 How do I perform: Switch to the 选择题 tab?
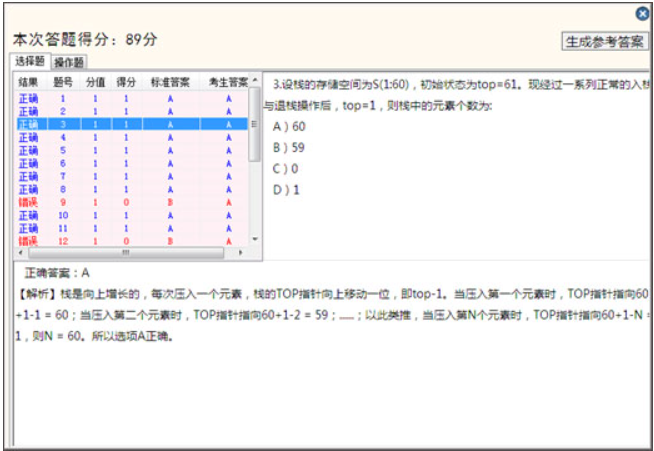(30, 61)
